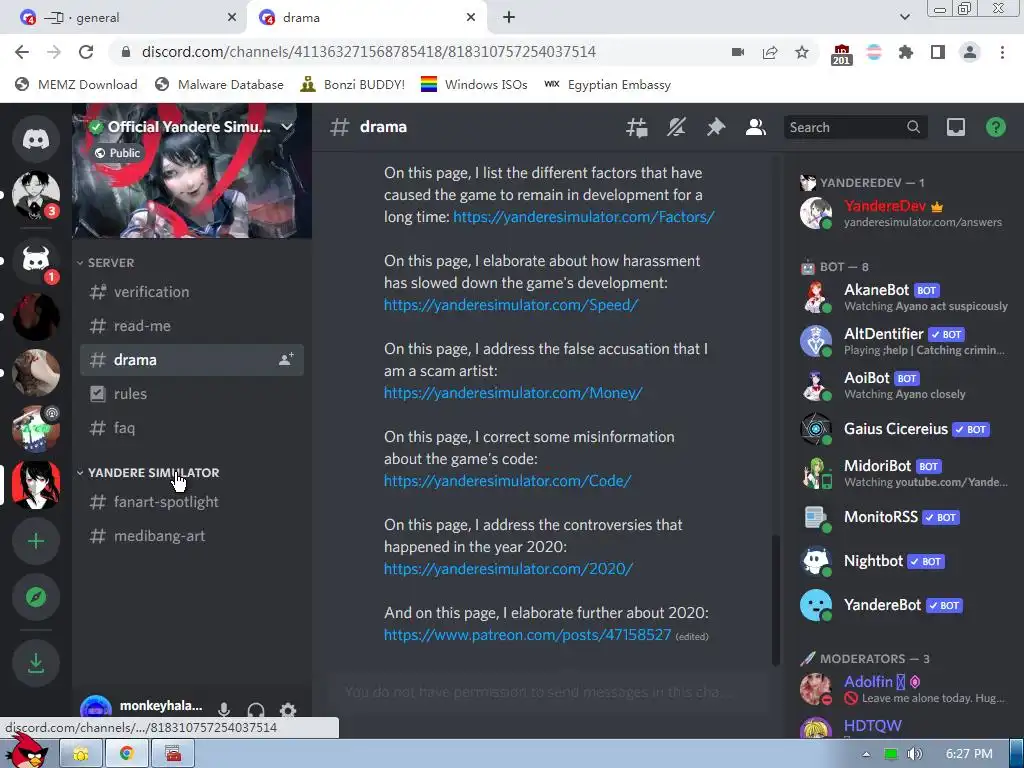Explore public servers compass icon
Screen dimensions: 1024x768
36,597
